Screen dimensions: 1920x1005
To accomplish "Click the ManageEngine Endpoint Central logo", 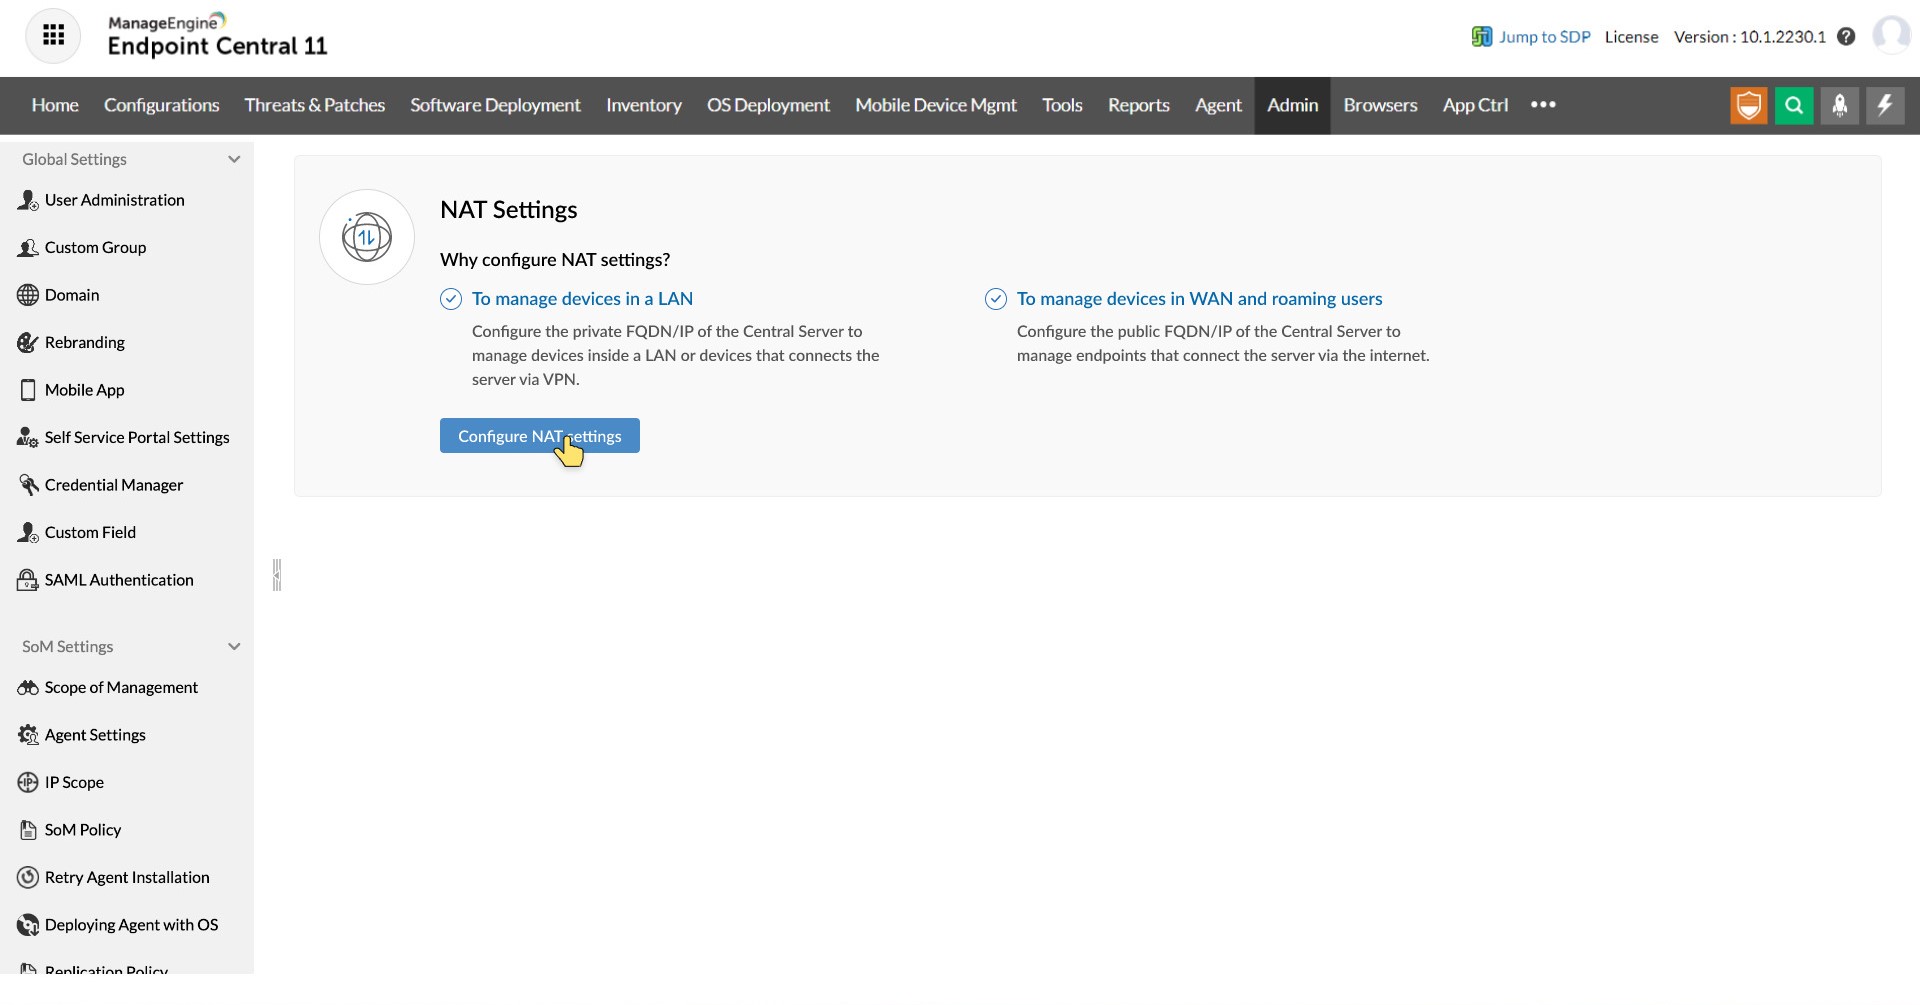I will pos(217,36).
